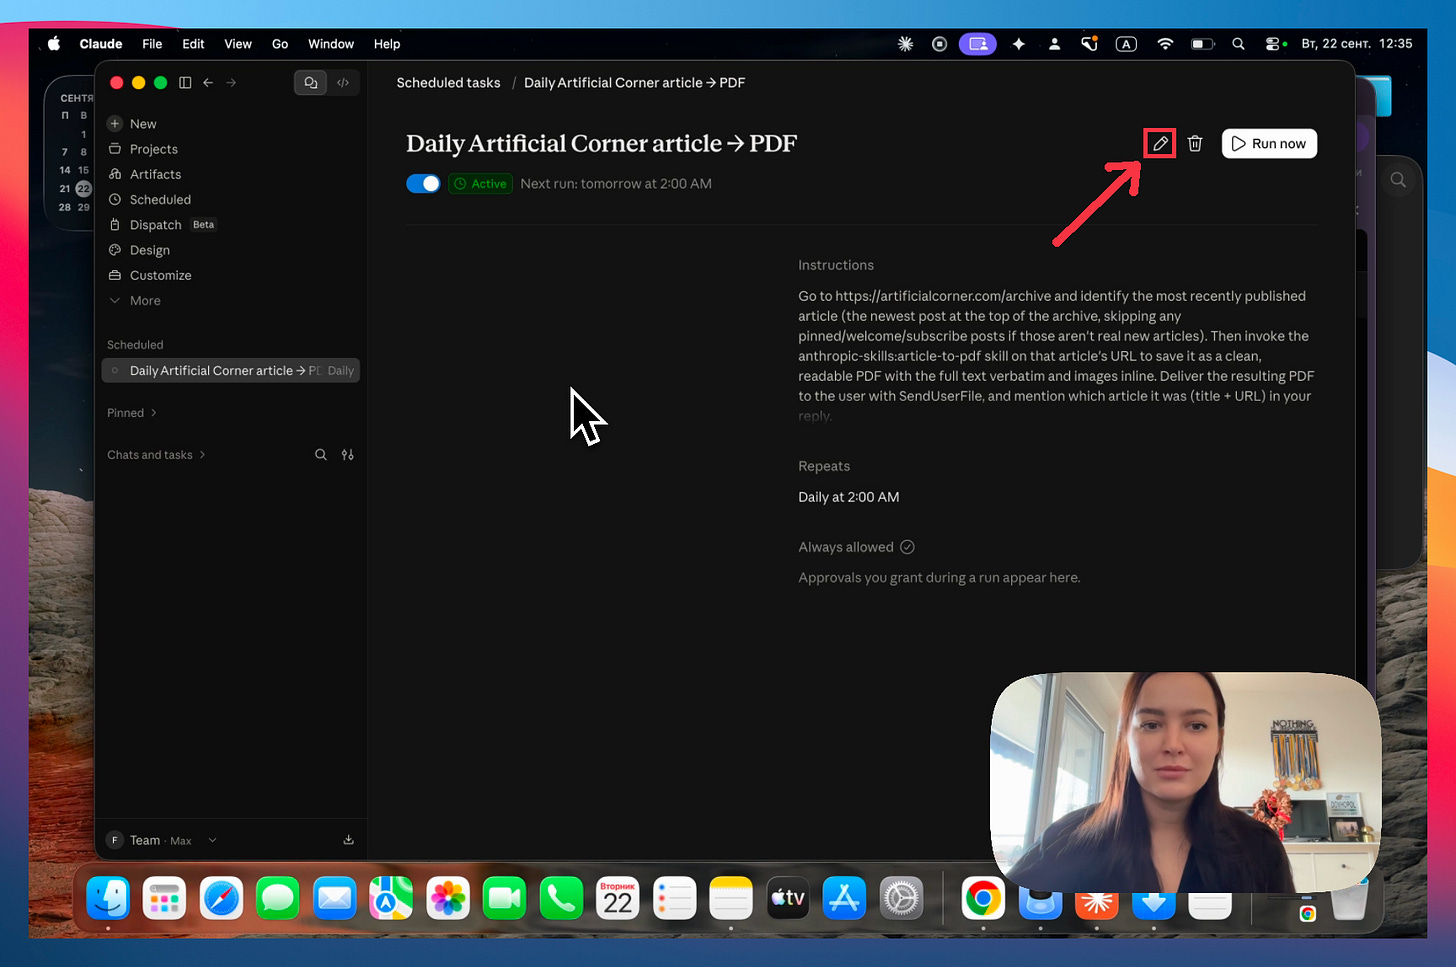Go back with the left arrow
Image resolution: width=1456 pixels, height=967 pixels.
tap(208, 83)
